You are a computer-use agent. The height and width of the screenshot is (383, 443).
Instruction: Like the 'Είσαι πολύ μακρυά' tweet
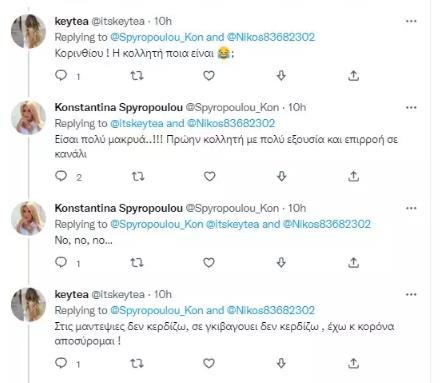209,176
